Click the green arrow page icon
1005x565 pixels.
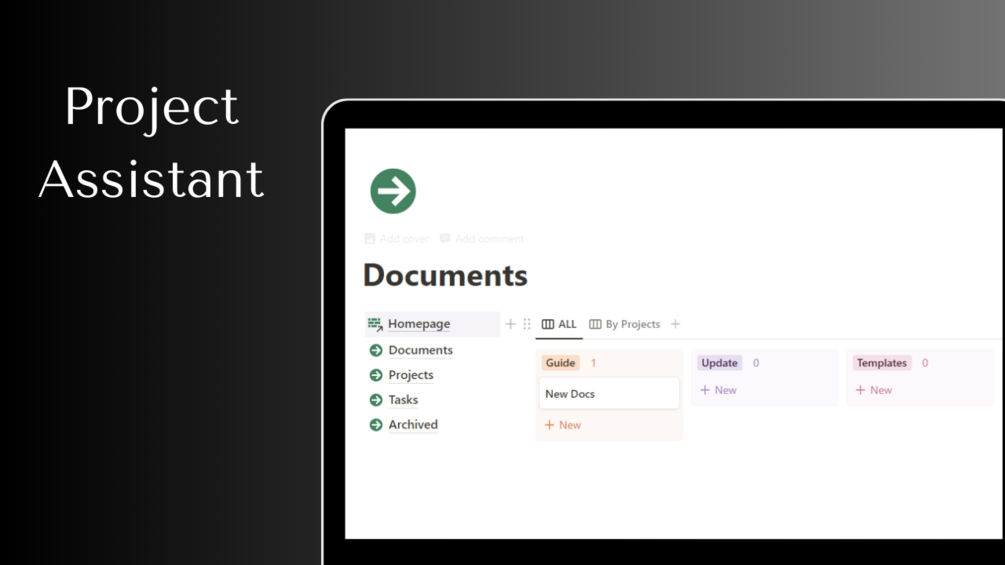point(393,191)
